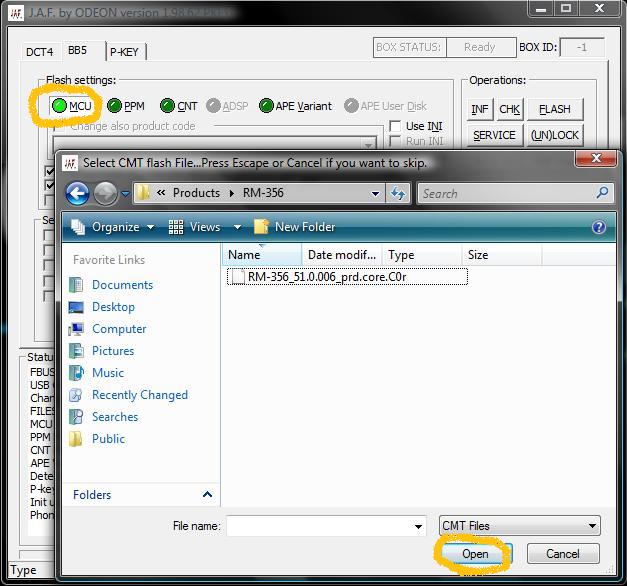Click the Open button in file dialog
This screenshot has width=627, height=586.
(x=475, y=554)
